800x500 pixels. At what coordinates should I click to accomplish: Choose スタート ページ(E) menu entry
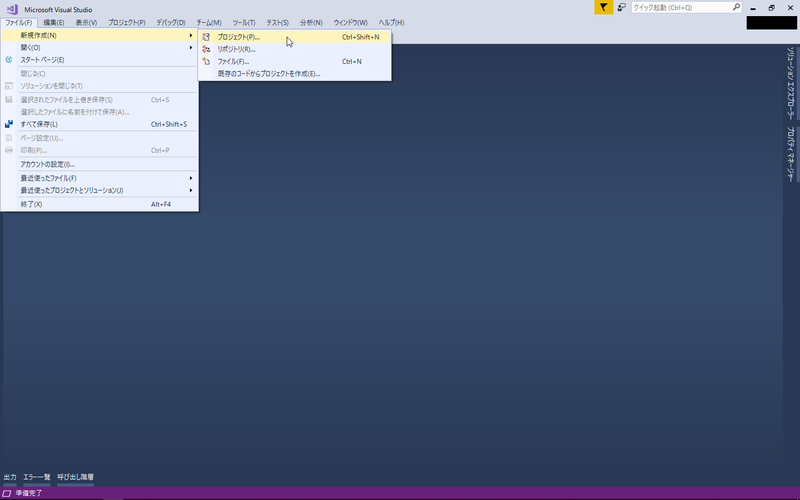pos(99,60)
